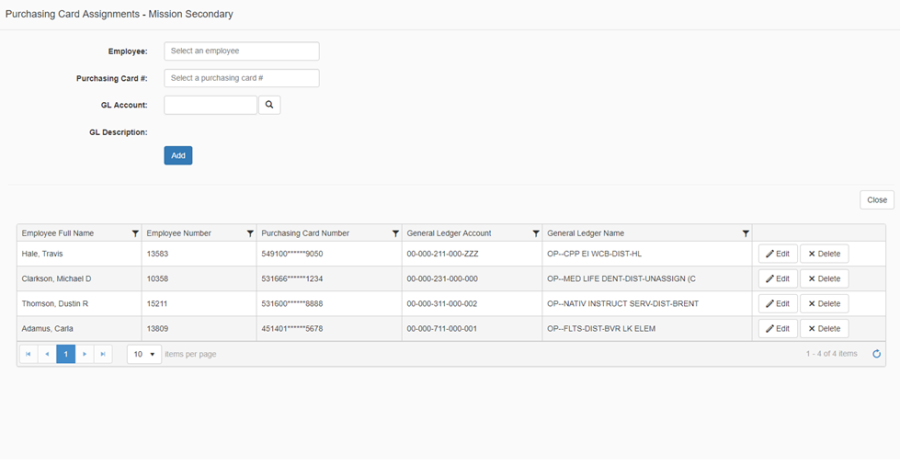The width and height of the screenshot is (900, 465).
Task: Go to the first page of results
Action: click(x=28, y=354)
